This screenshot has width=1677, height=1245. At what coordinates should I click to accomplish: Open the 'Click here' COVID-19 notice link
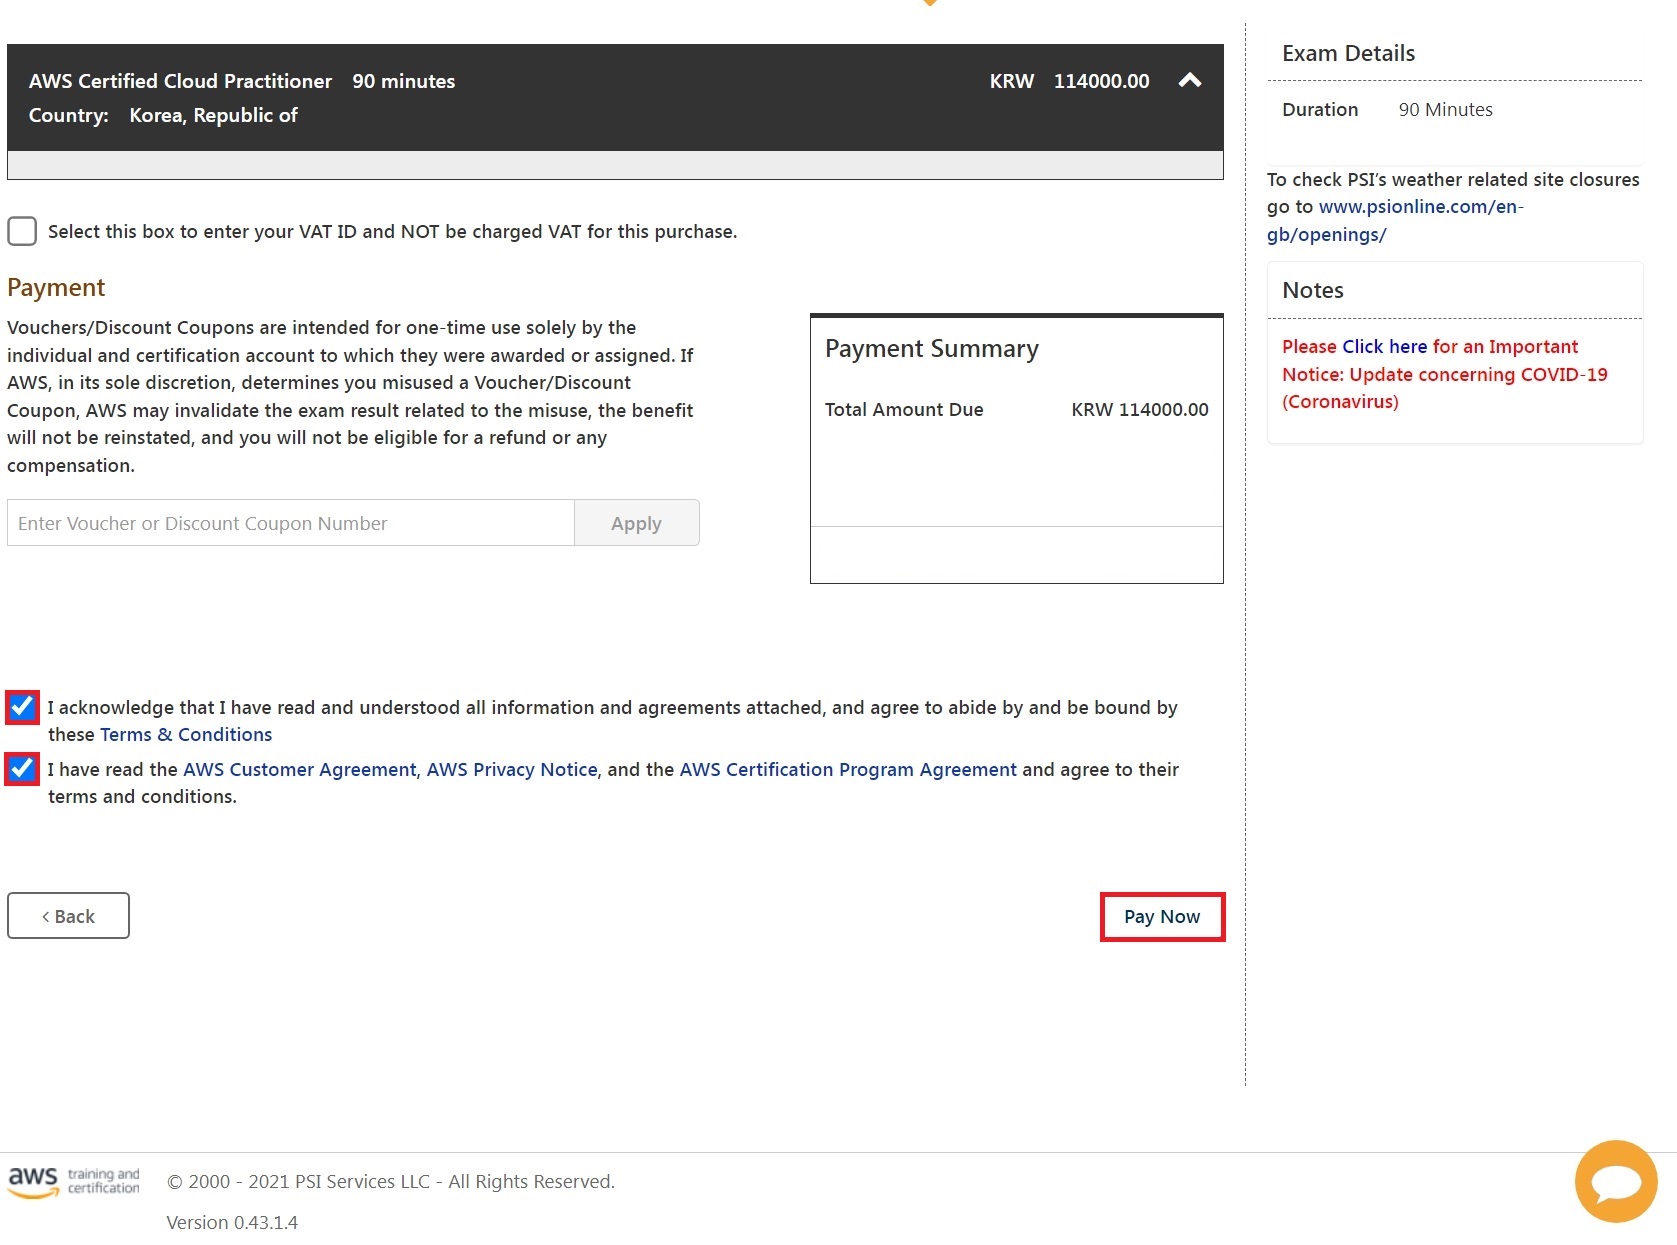pos(1385,347)
